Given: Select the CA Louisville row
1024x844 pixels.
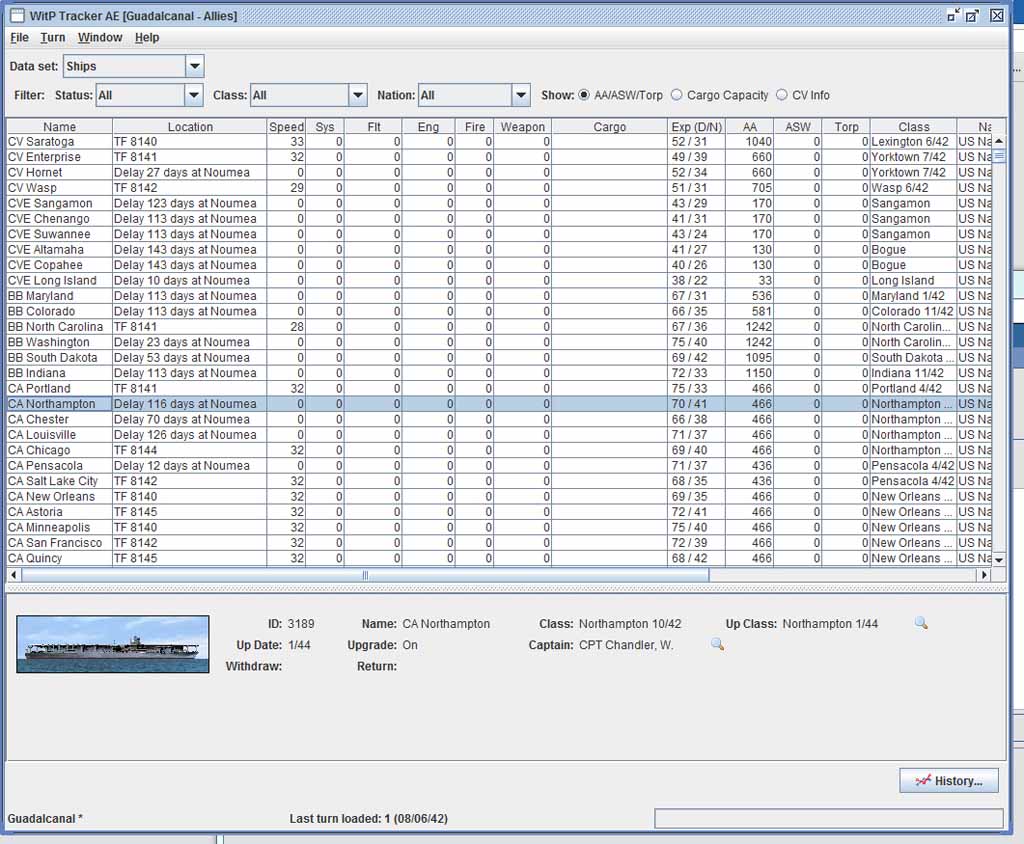Looking at the screenshot, I should (499, 435).
